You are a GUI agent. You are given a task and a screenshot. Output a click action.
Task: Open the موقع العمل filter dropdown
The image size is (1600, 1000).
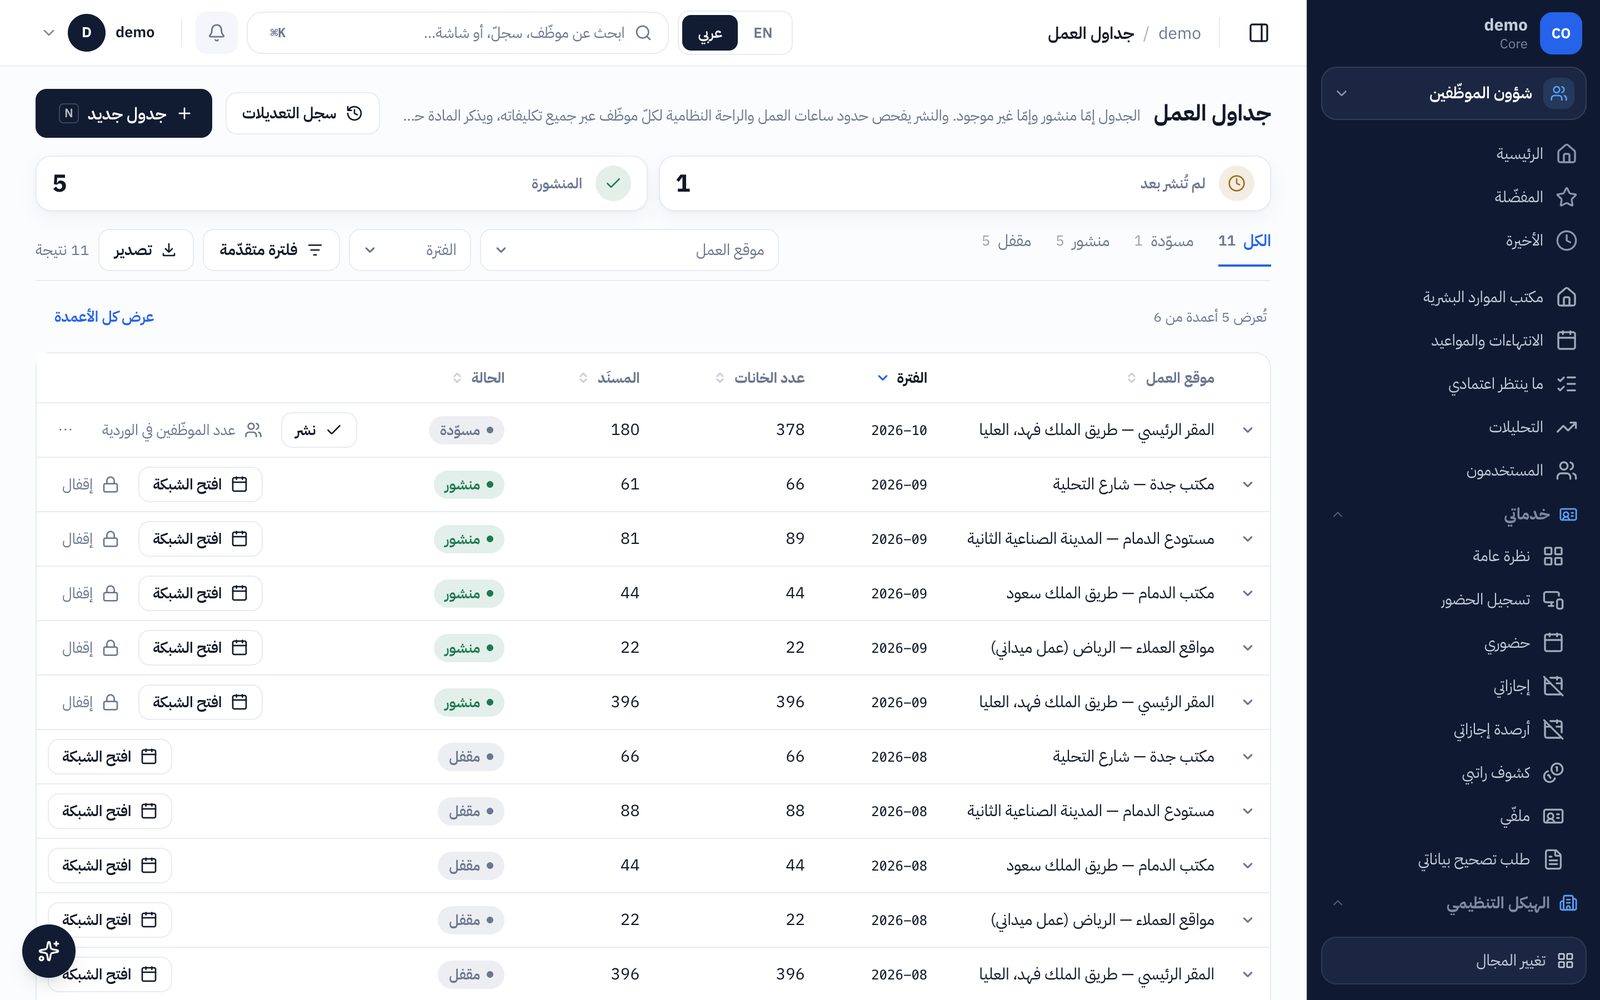[x=629, y=250]
